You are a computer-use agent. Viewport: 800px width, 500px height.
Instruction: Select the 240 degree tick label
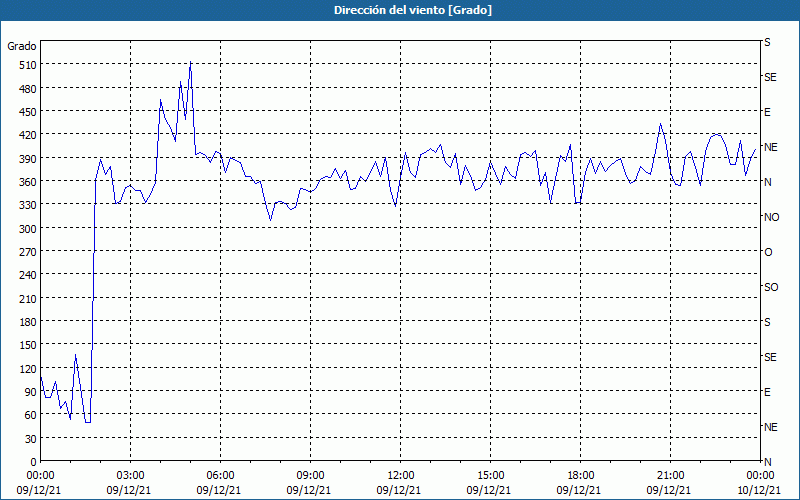click(x=28, y=275)
